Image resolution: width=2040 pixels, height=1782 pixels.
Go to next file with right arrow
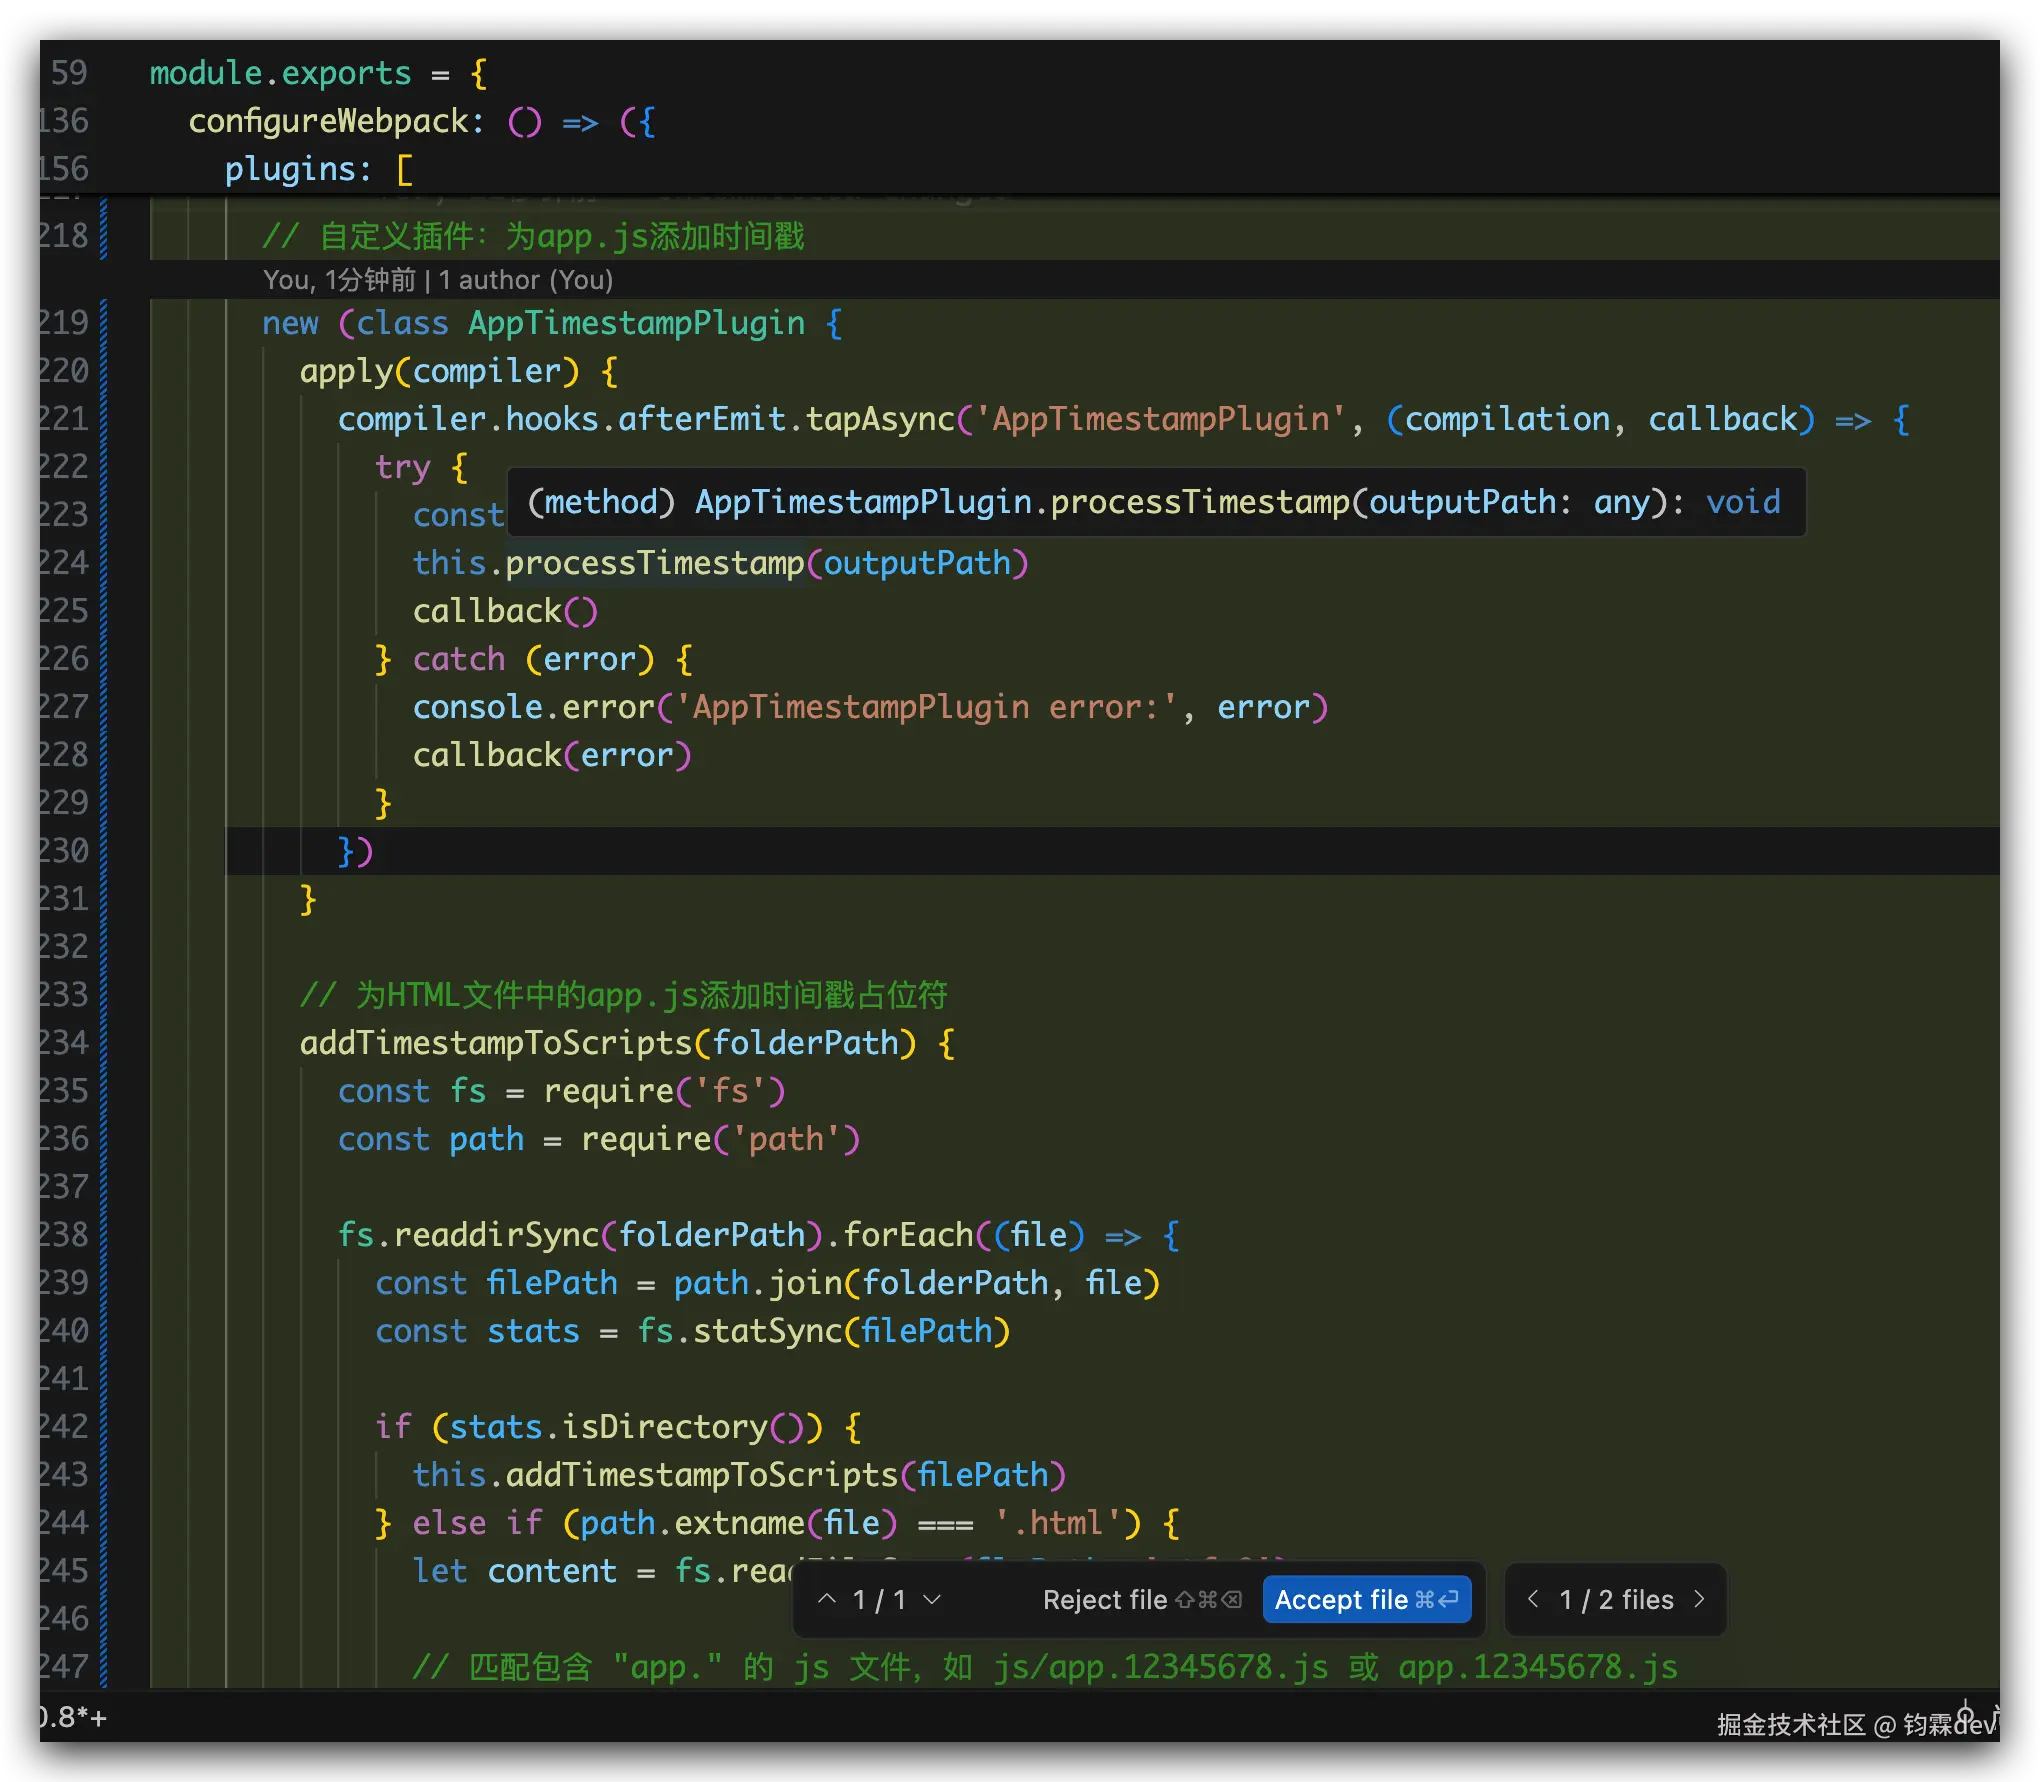pyautogui.click(x=1699, y=1599)
